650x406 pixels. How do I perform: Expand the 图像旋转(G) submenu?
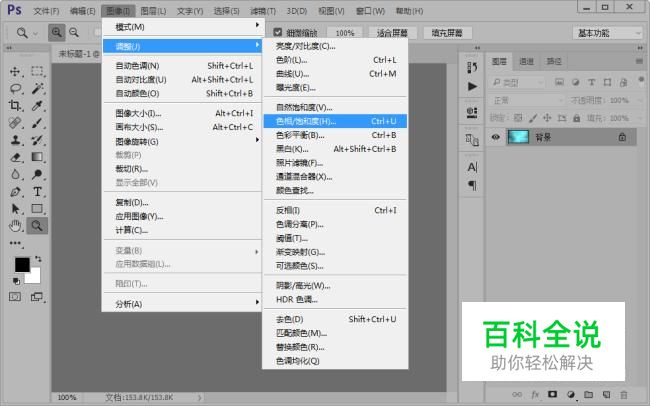click(182, 141)
